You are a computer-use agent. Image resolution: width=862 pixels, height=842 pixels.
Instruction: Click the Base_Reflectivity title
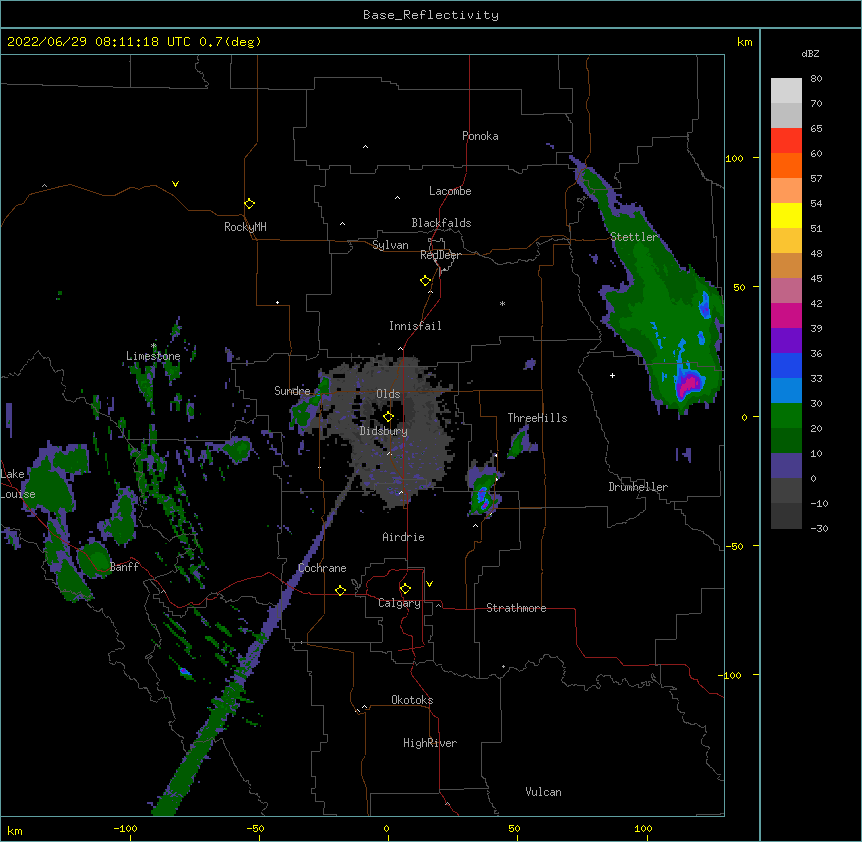point(431,15)
